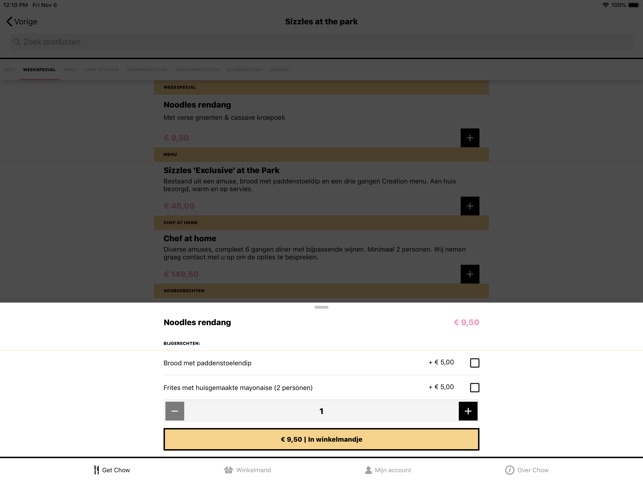Image resolution: width=643 pixels, height=482 pixels.
Task: Open Mijn account person tab
Action: click(388, 470)
